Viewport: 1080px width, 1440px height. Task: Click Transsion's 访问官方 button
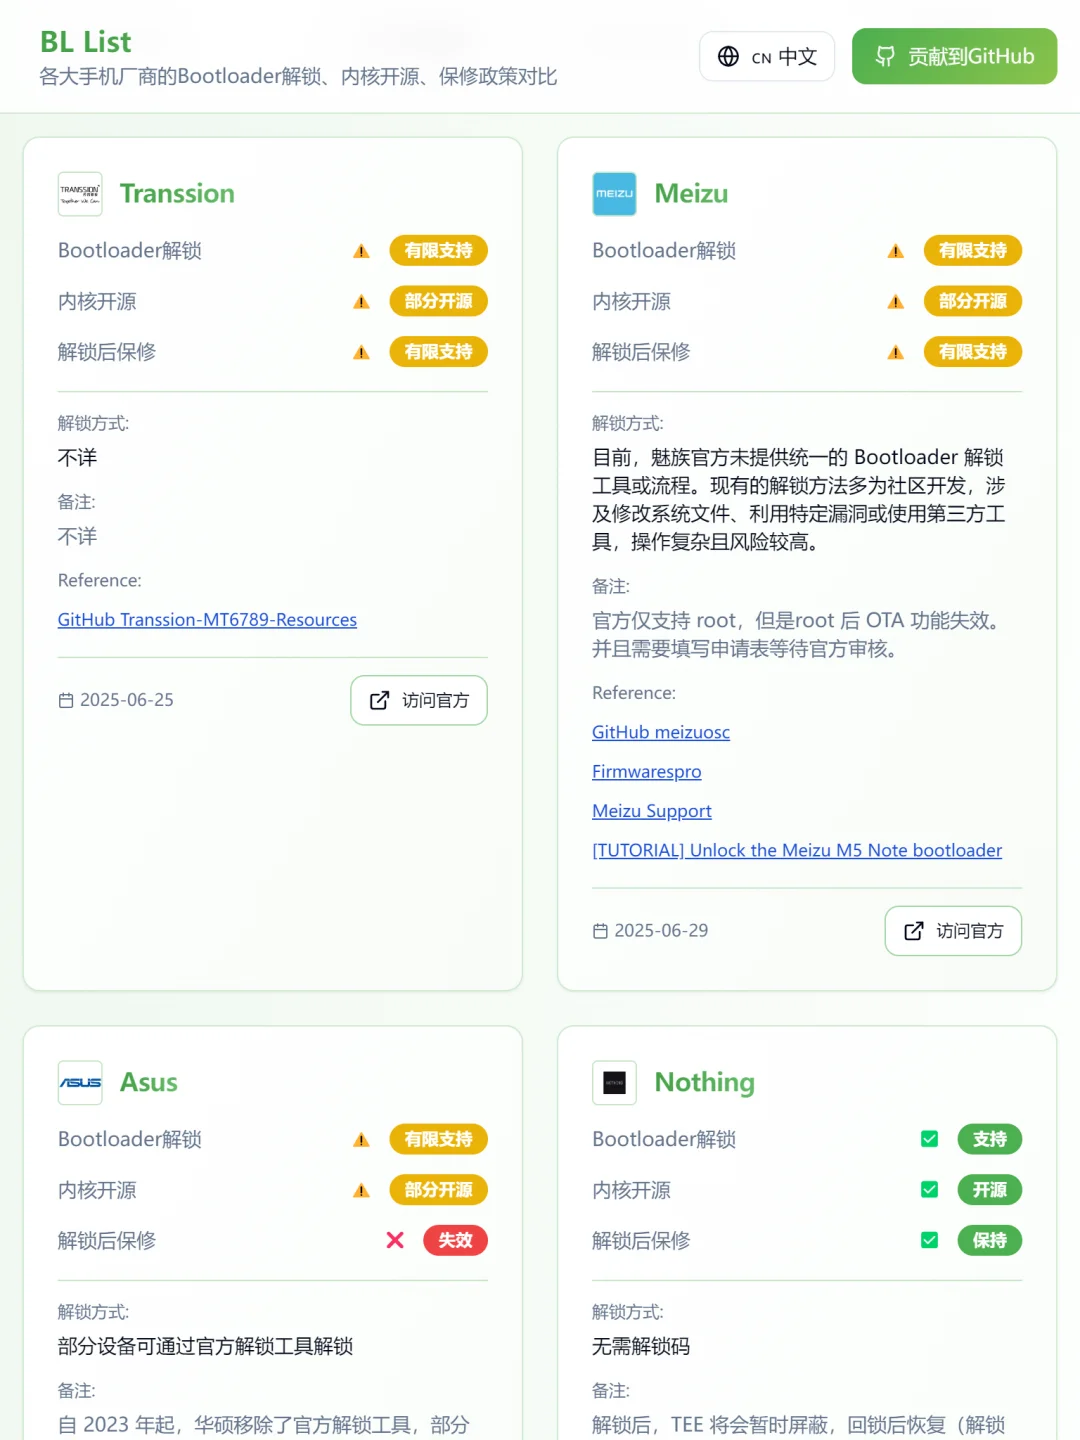click(x=418, y=700)
